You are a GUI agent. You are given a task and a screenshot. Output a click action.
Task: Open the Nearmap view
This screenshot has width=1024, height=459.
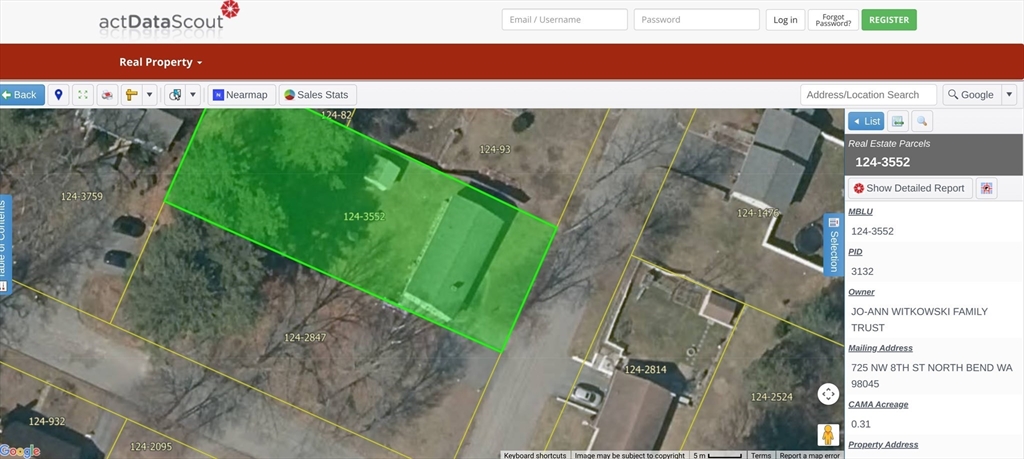(x=240, y=95)
